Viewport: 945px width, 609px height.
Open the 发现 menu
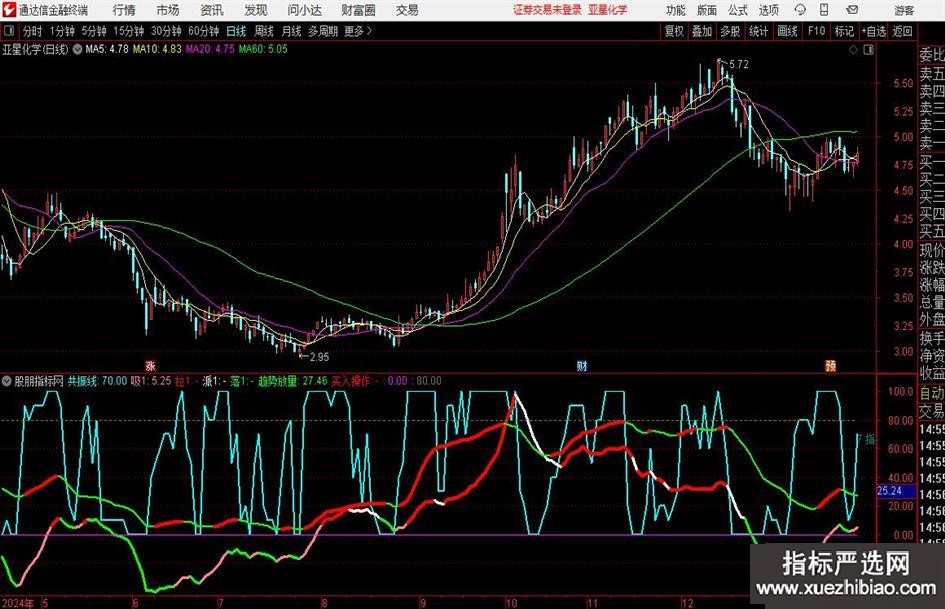coord(256,10)
